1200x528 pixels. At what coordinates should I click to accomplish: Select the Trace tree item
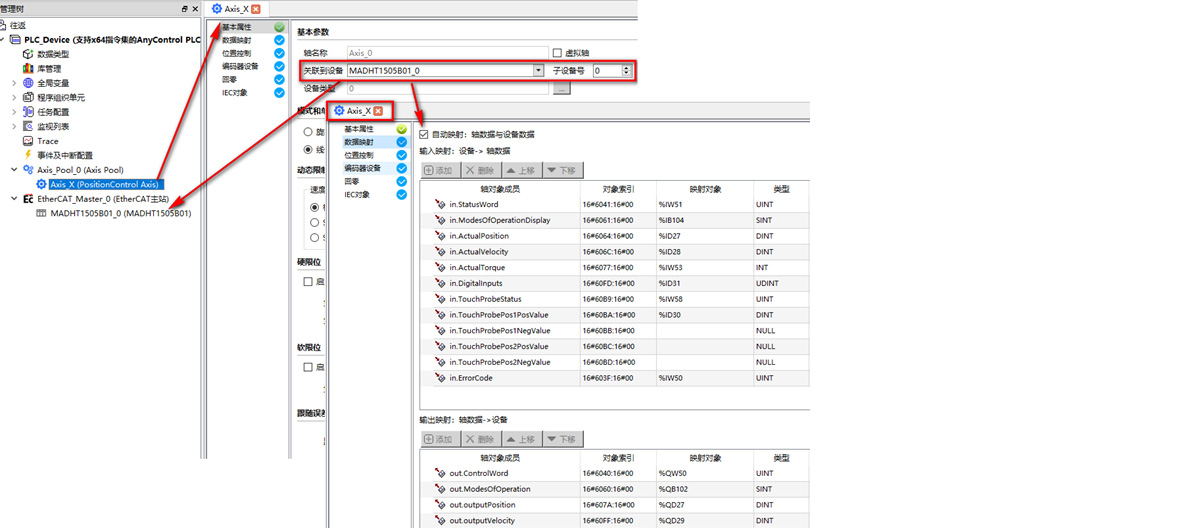(x=48, y=141)
